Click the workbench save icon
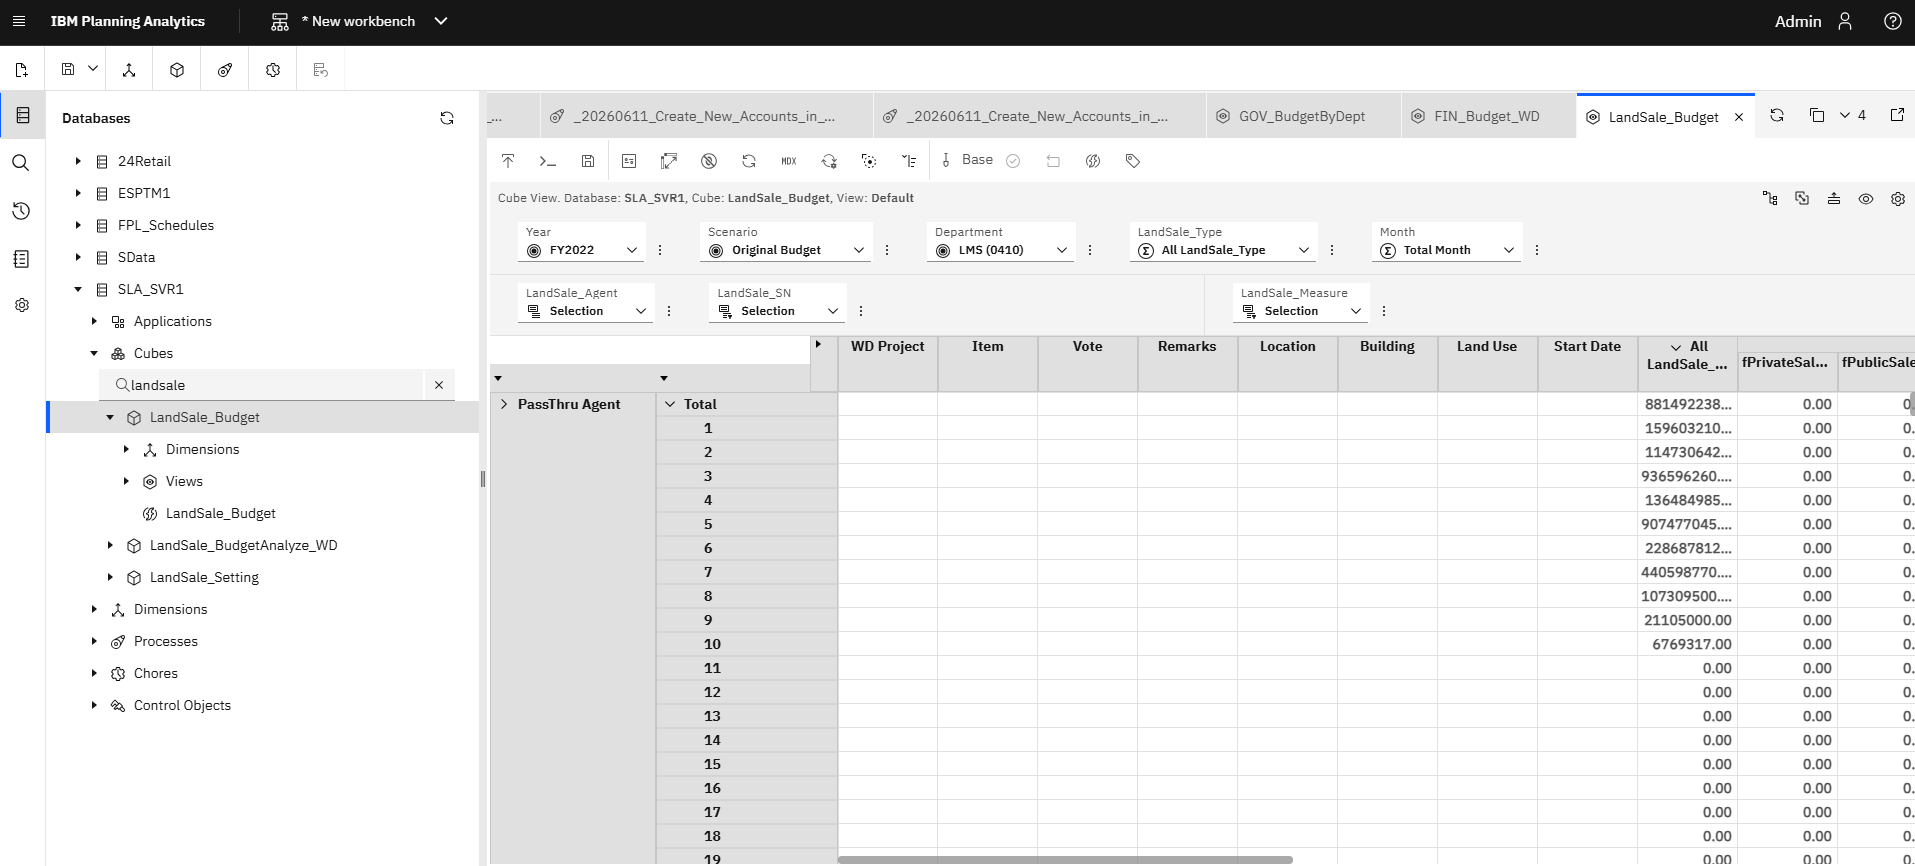The width and height of the screenshot is (1915, 866). 68,69
